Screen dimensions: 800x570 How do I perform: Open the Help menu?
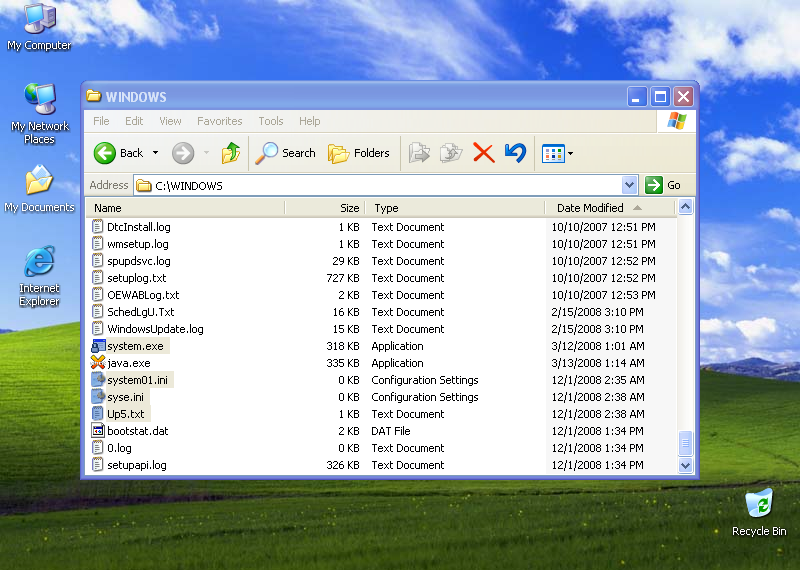(x=310, y=121)
